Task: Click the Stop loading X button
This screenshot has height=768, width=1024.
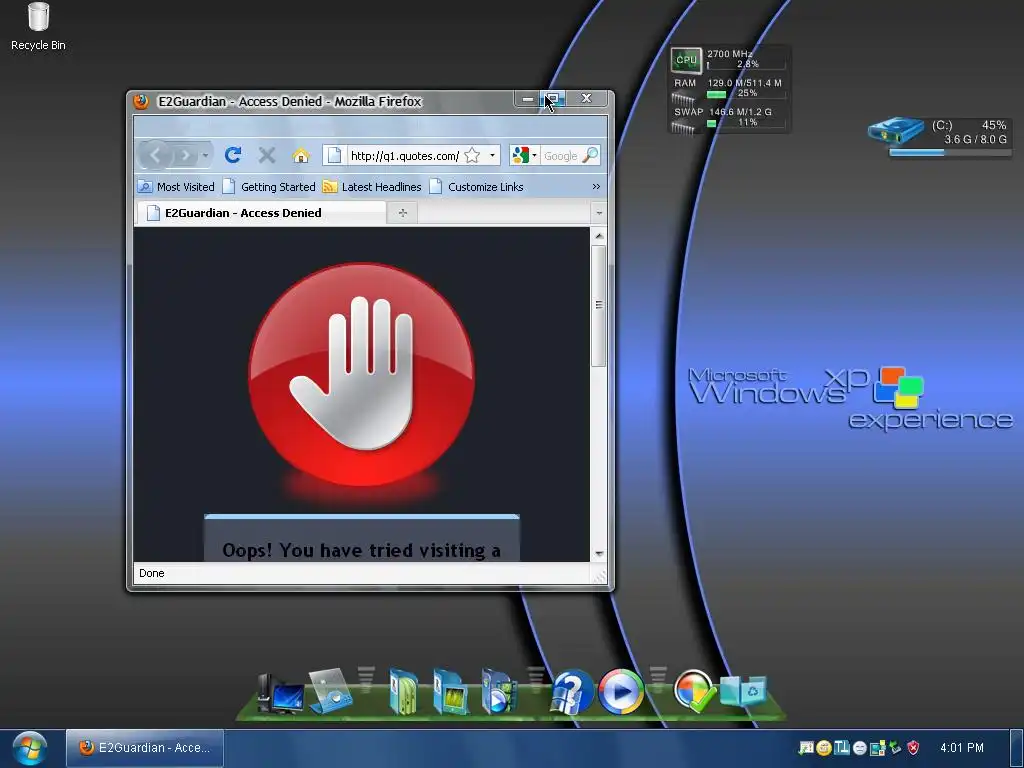Action: pyautogui.click(x=266, y=155)
